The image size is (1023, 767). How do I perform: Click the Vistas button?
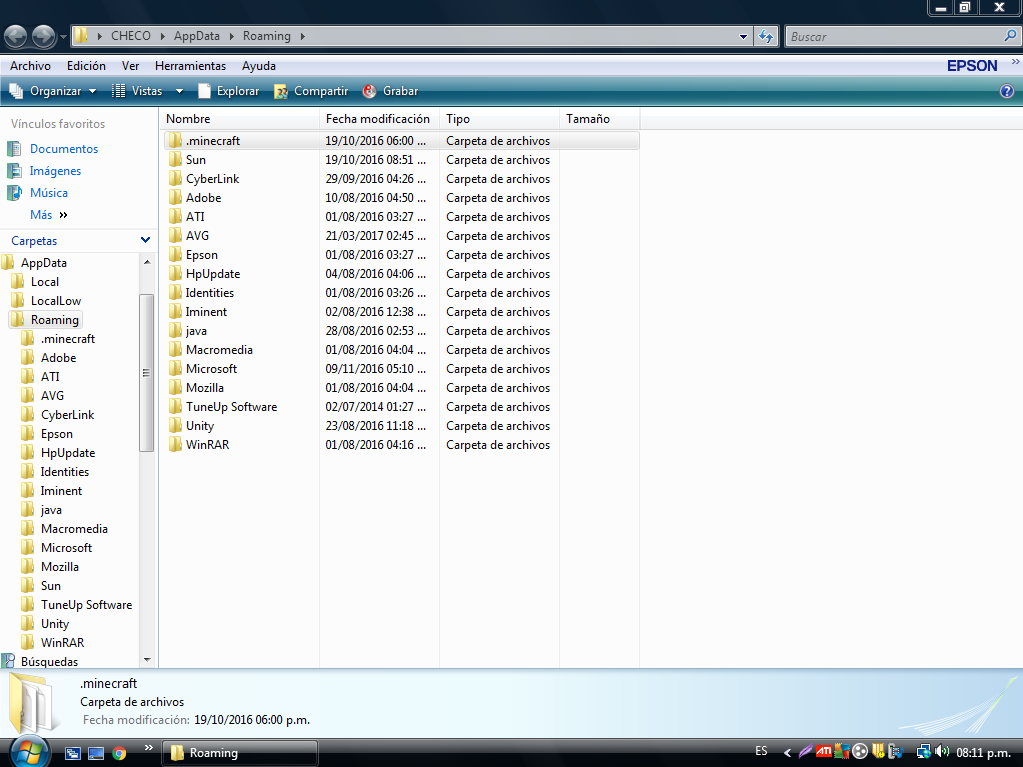137,91
